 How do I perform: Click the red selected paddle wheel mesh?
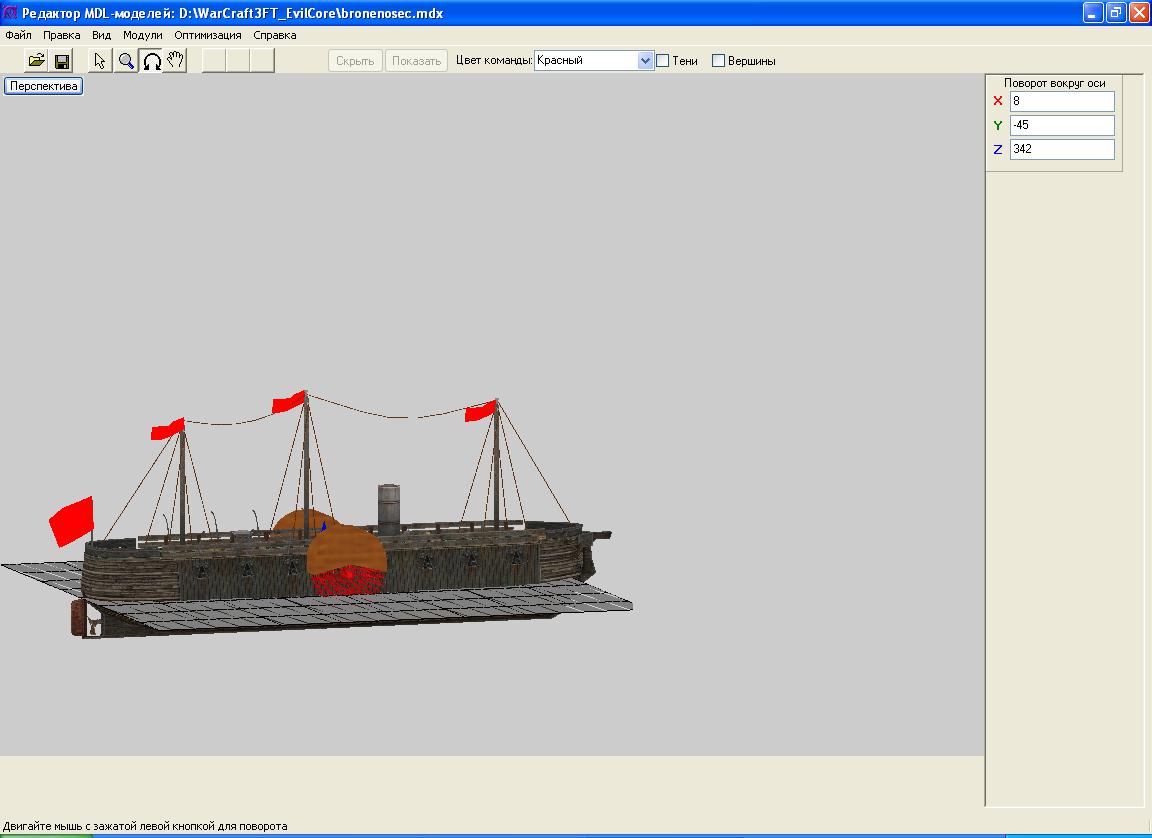point(348,580)
